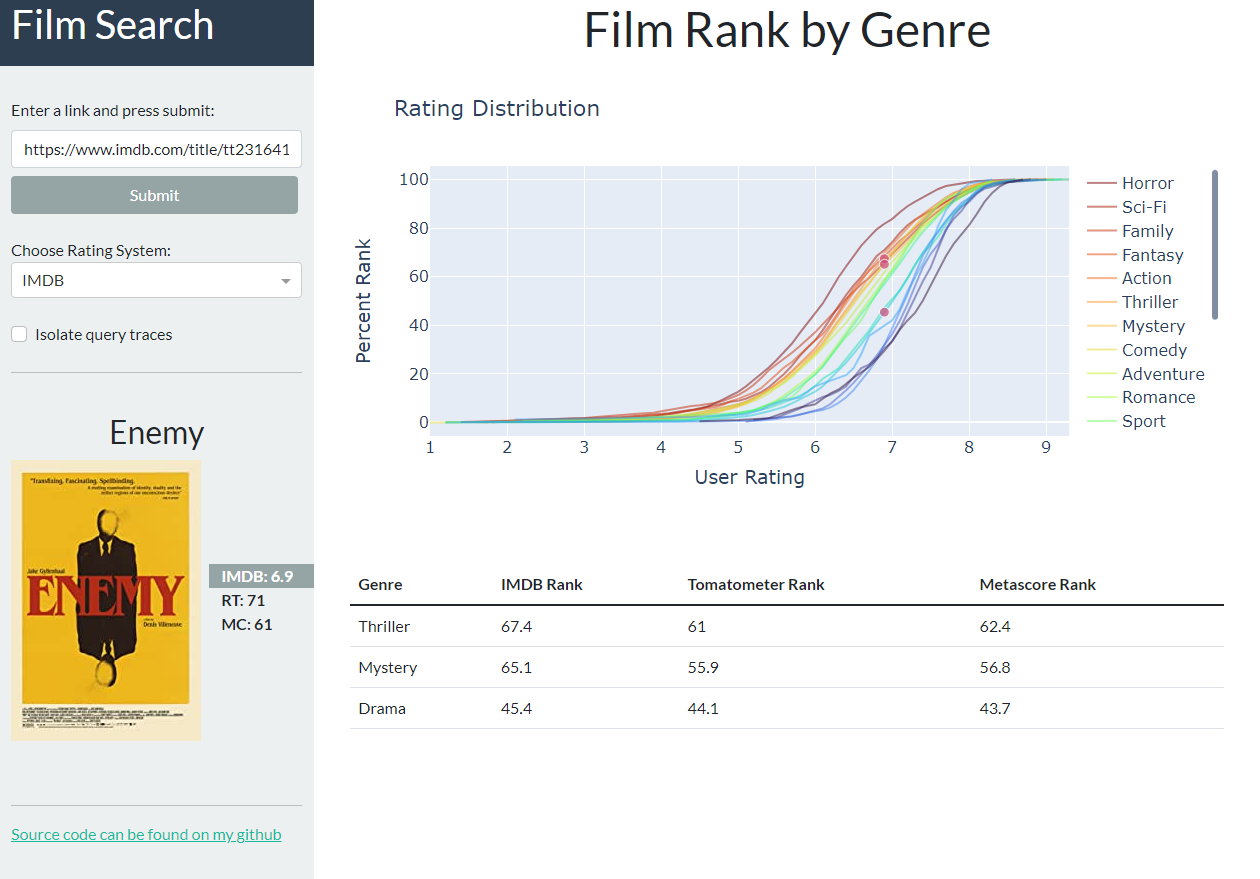Open the Choose Rating System dropdown

(x=156, y=280)
